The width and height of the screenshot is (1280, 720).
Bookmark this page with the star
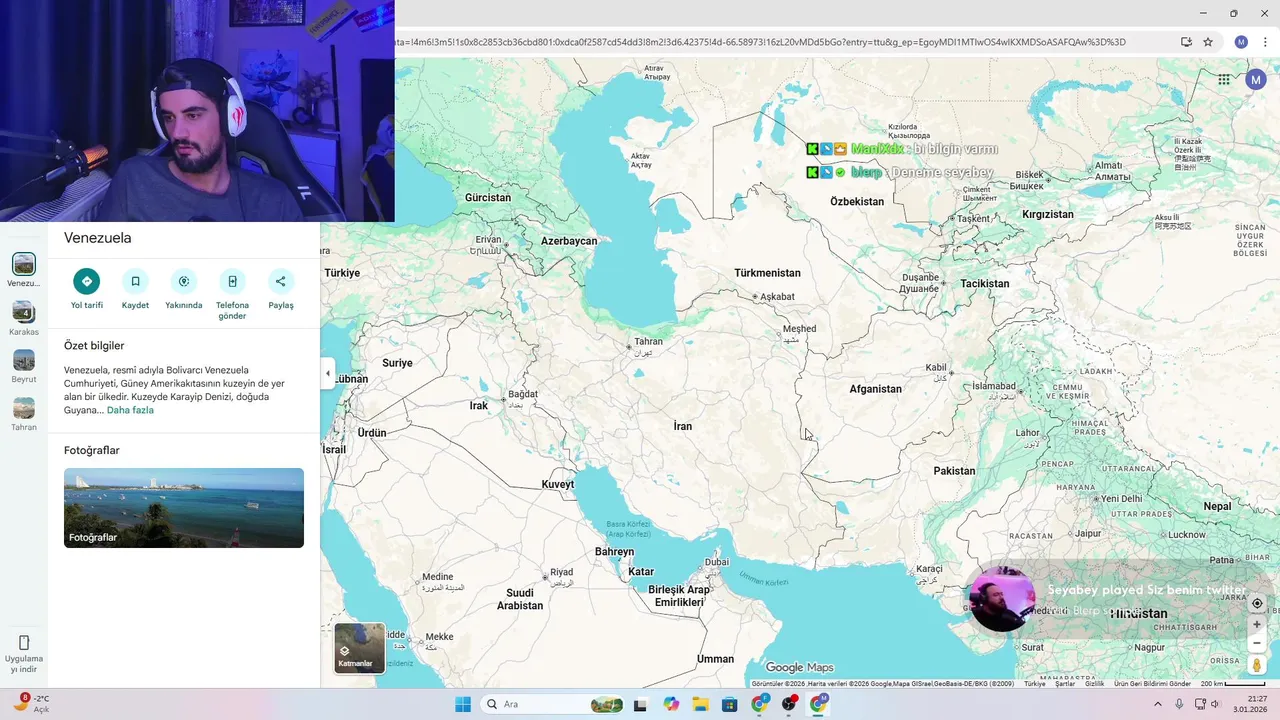(1208, 42)
